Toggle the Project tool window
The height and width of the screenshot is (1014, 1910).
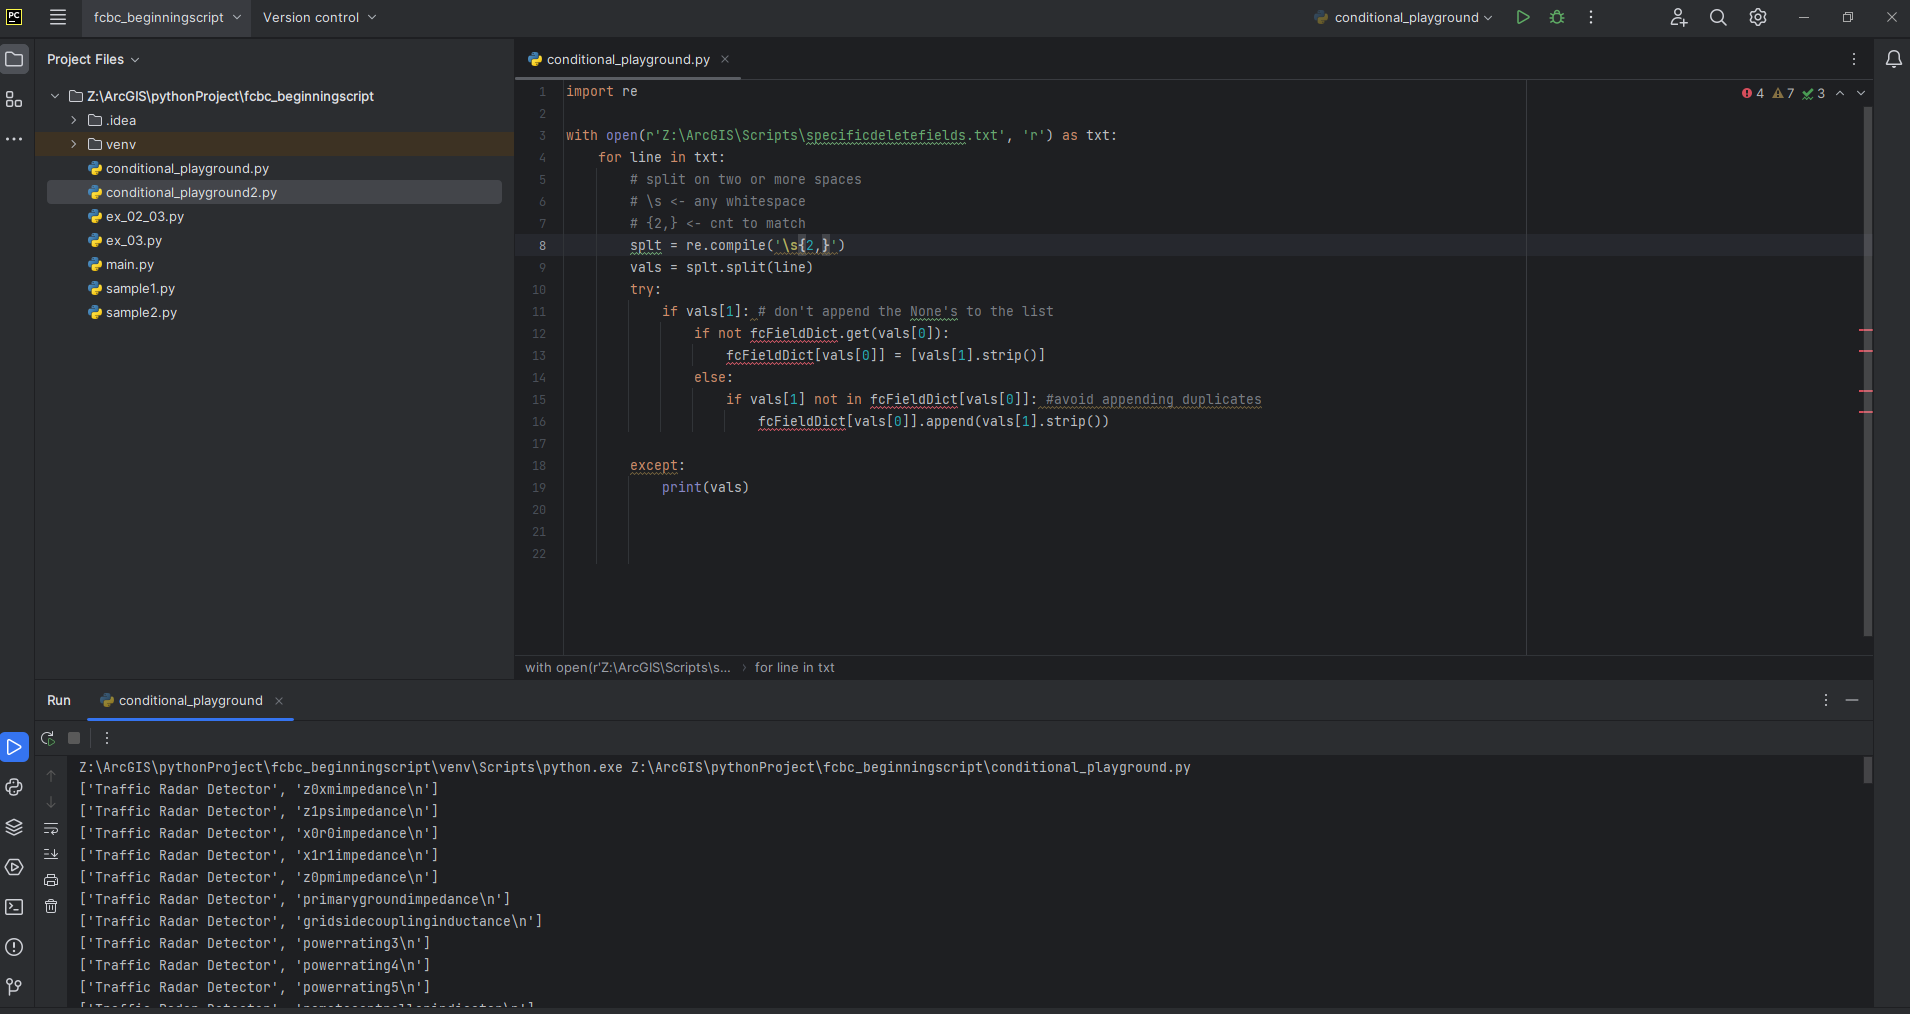point(14,59)
